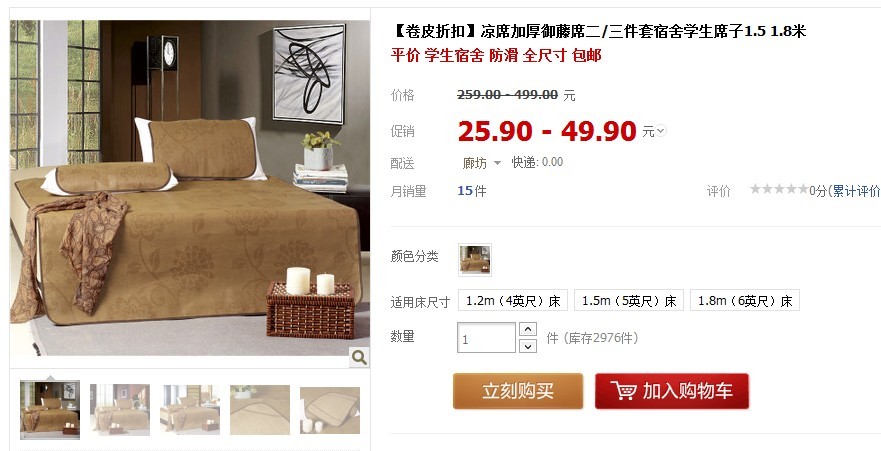
Task: Click the 立刻购买 buy now button
Action: 517,391
